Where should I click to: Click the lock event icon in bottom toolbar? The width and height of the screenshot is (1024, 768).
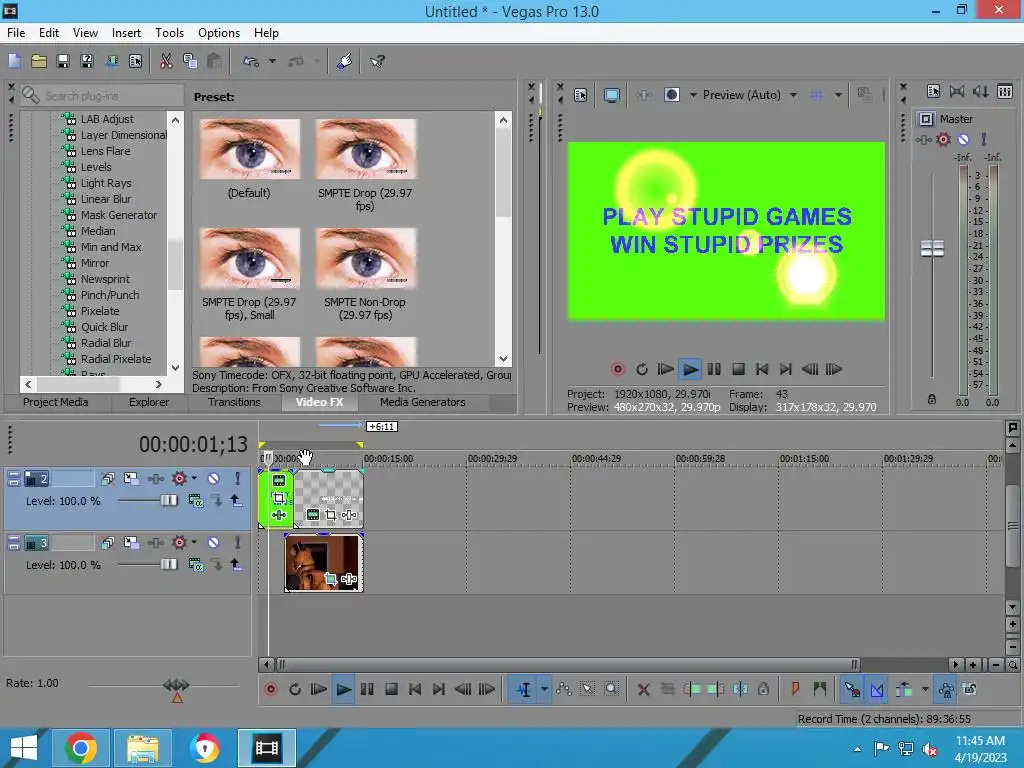(x=763, y=689)
